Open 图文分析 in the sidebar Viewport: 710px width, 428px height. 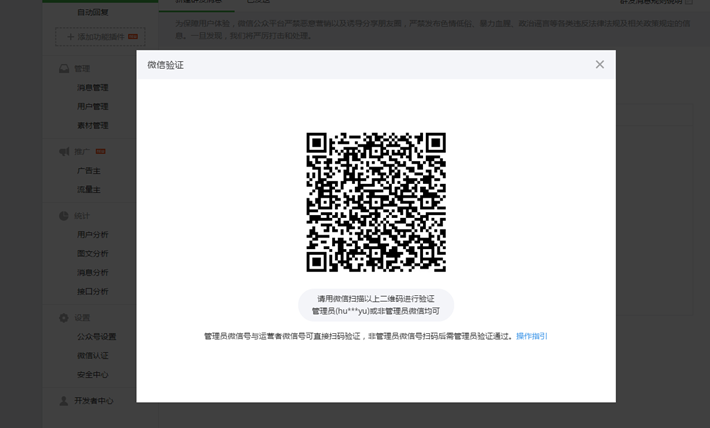point(93,254)
